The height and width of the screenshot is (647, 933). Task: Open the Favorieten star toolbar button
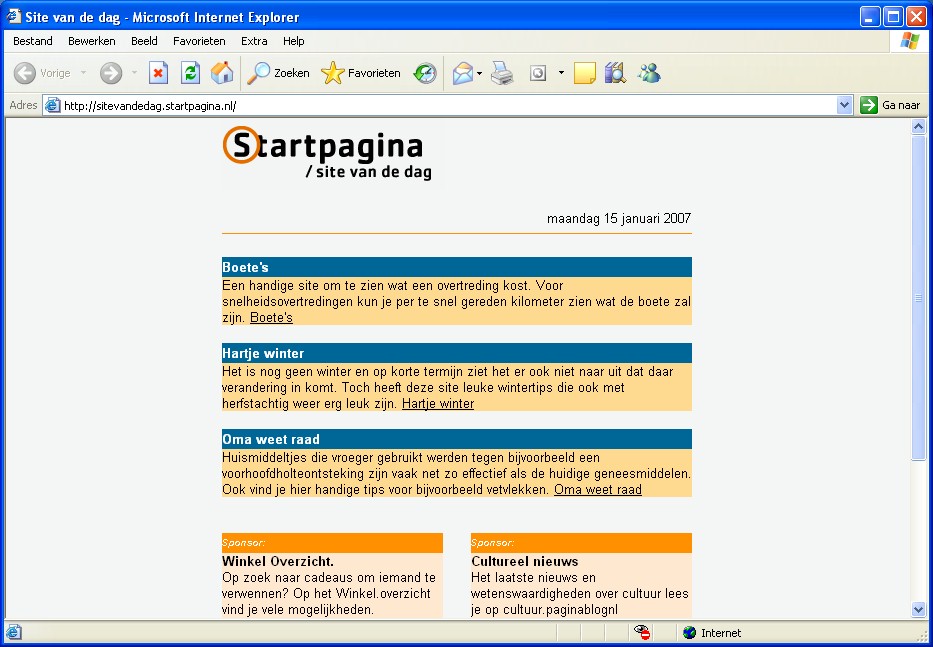click(x=361, y=73)
